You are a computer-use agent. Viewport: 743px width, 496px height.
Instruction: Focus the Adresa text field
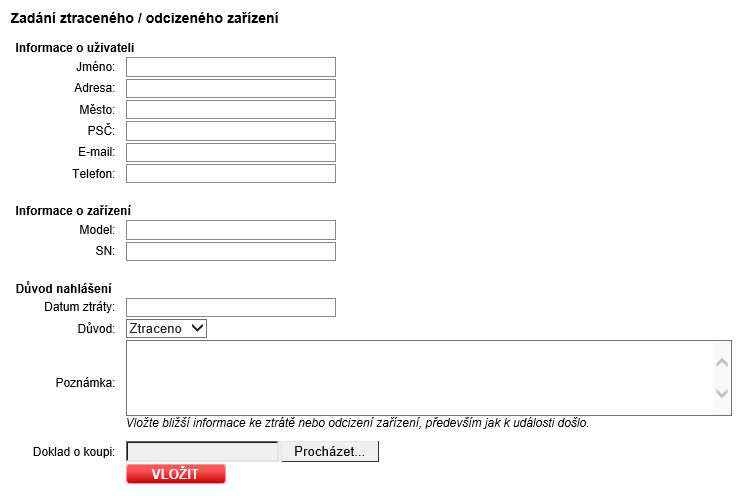click(x=231, y=88)
